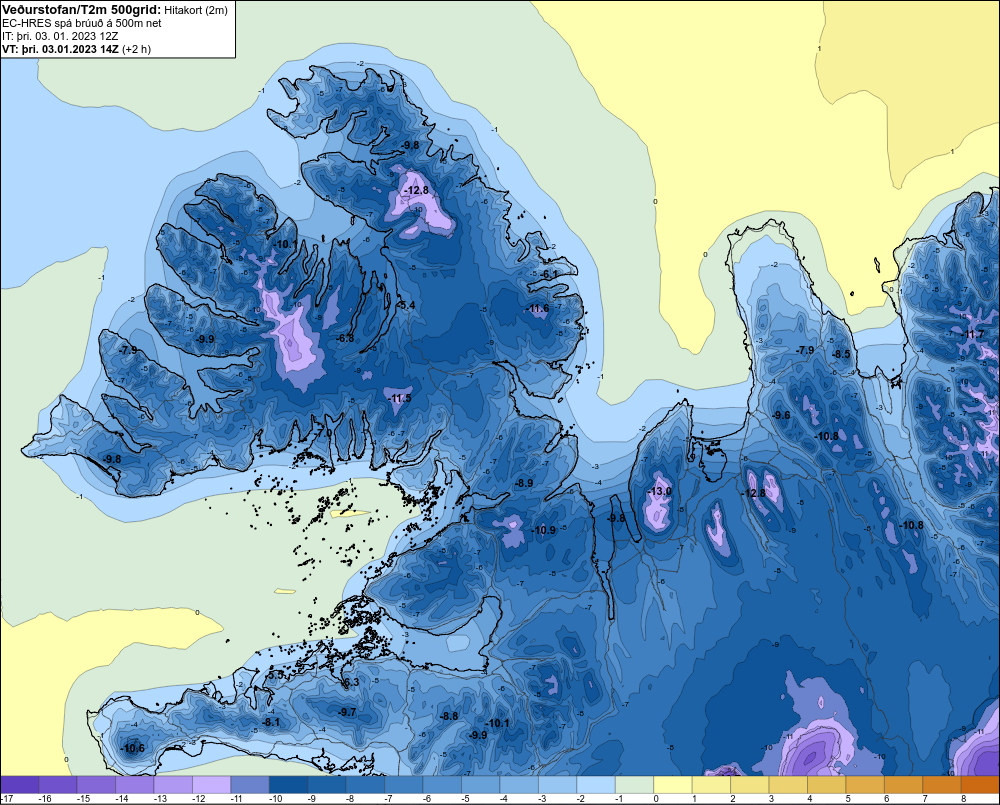Click the -11 legend scale label
This screenshot has height=805, width=1000.
point(236,799)
